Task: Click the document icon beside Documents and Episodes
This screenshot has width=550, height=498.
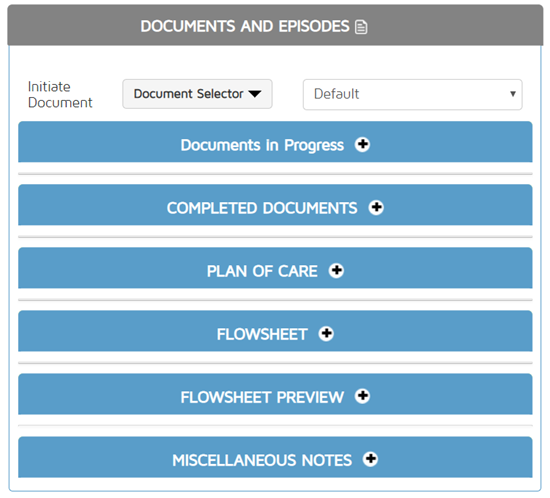Action: click(x=361, y=27)
